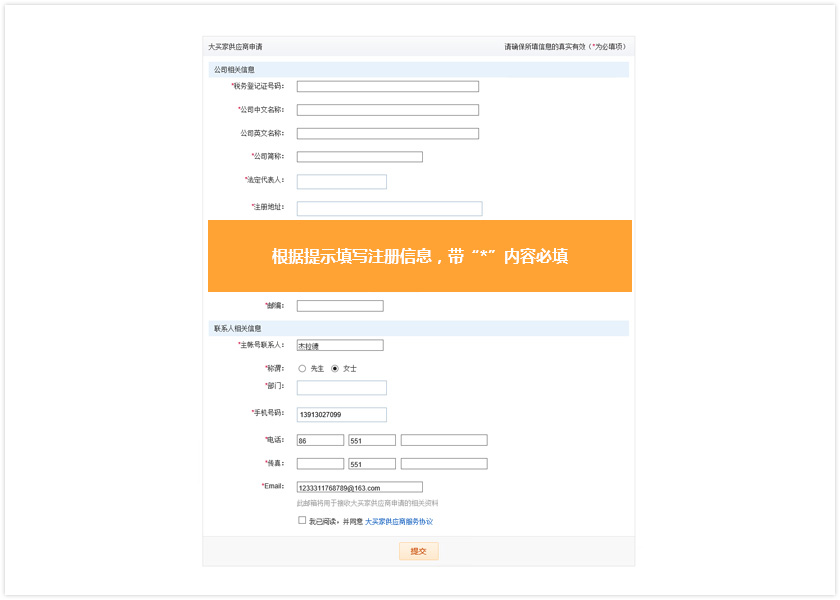Select the 女士 radio button
This screenshot has width=840, height=600.
point(335,368)
